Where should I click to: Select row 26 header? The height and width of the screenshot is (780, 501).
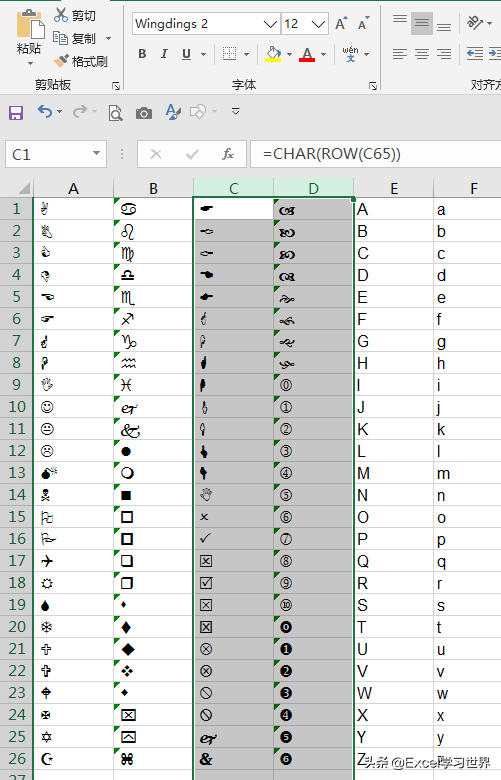point(16,759)
